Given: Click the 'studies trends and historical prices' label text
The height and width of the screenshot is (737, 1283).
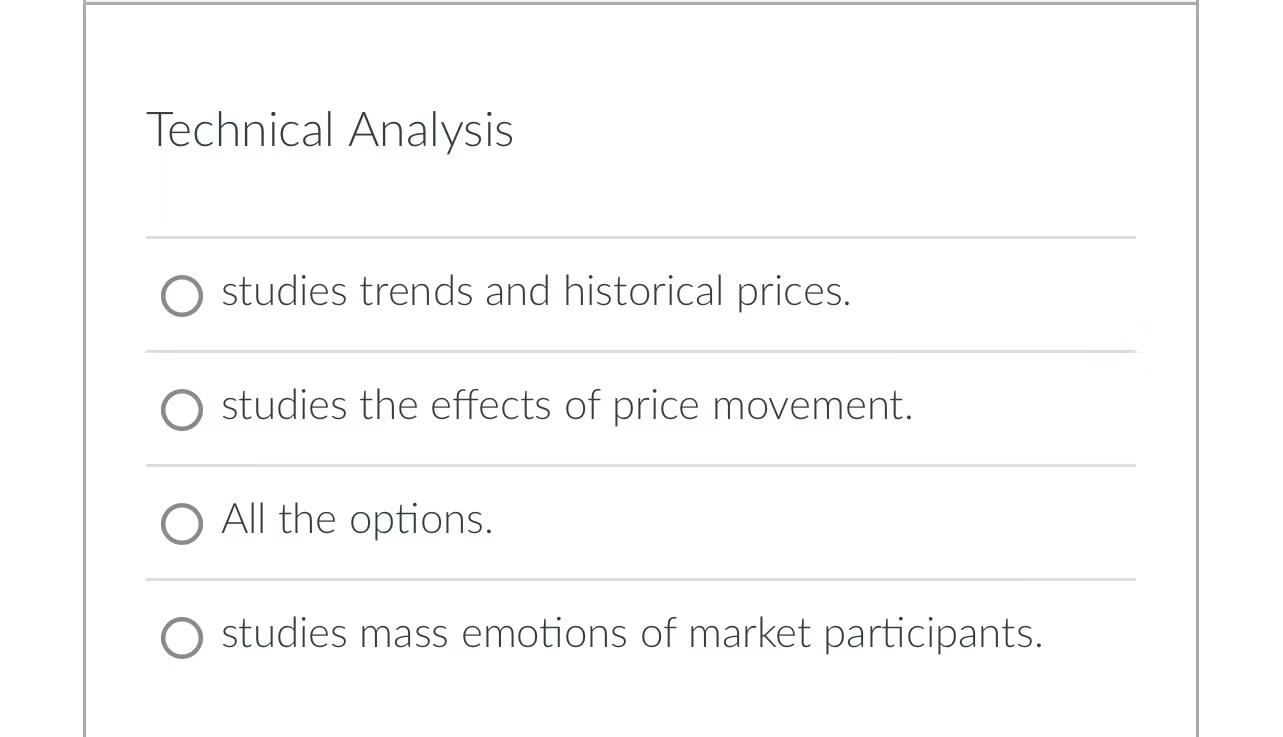Looking at the screenshot, I should [536, 293].
